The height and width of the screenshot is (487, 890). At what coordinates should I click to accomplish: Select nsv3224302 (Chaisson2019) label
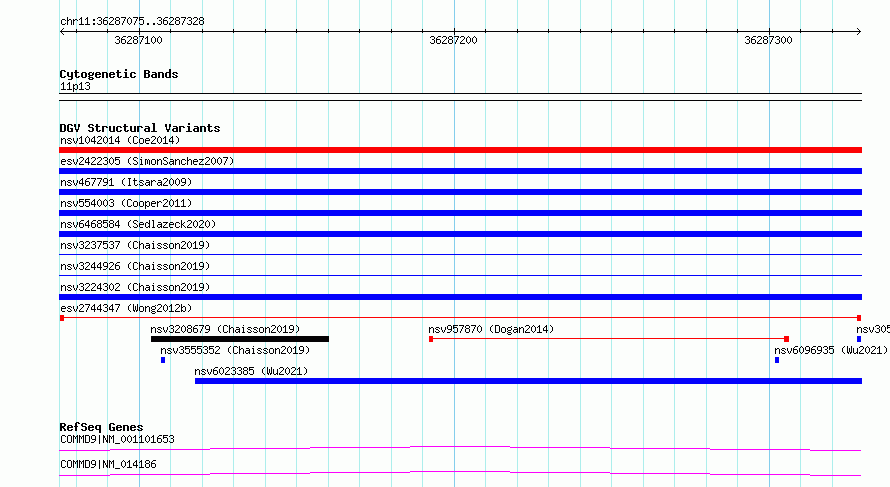(x=135, y=287)
